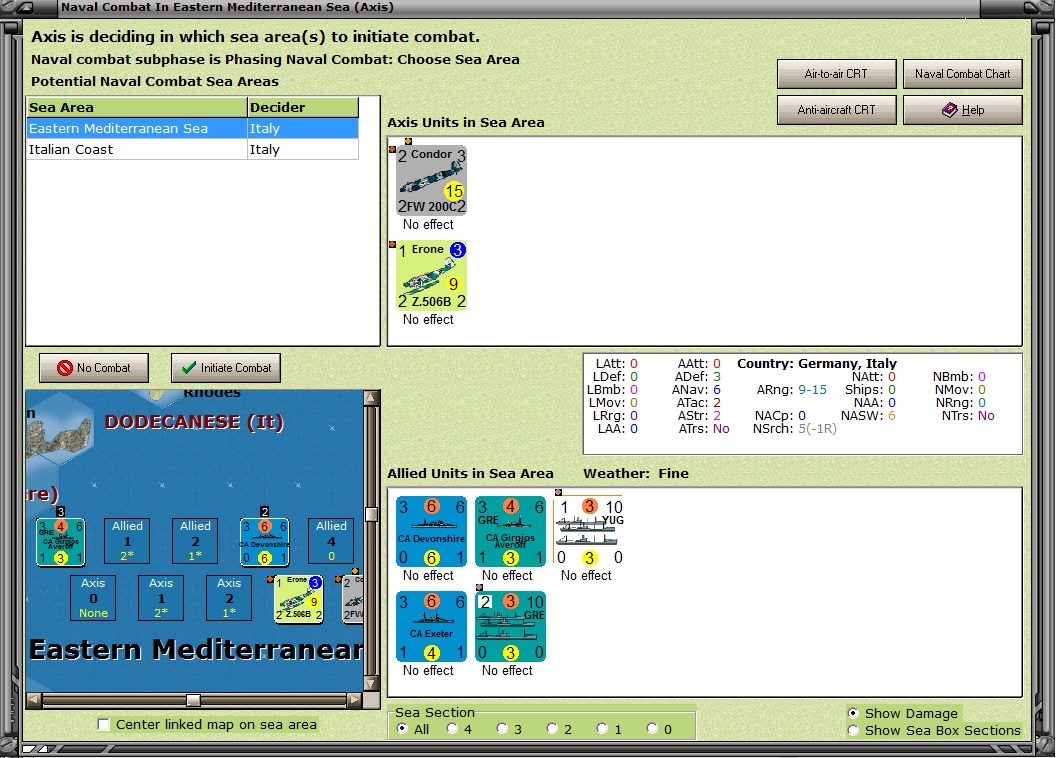This screenshot has width=1056, height=758.
Task: Click the CA Devonshire counter on the map
Action: click(264, 541)
